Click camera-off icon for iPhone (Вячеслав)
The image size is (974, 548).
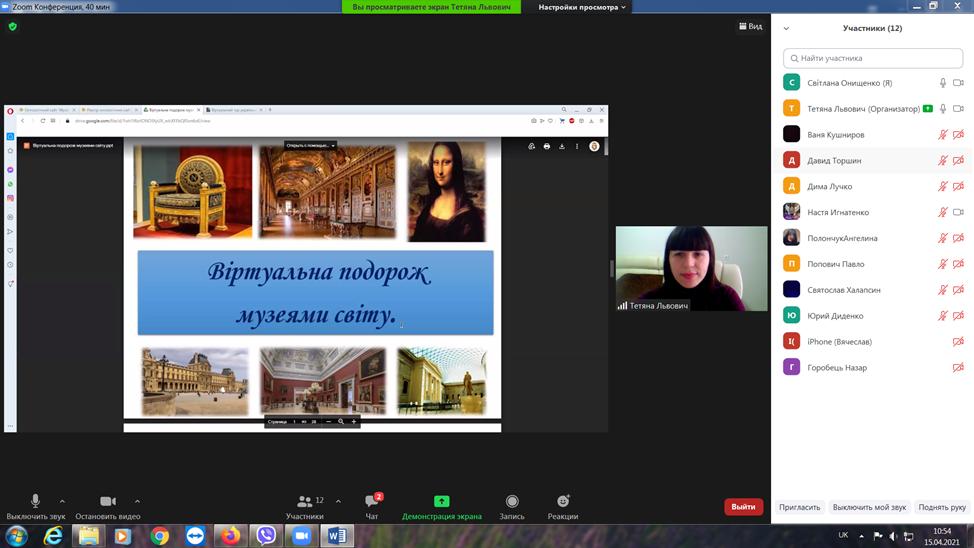point(958,342)
